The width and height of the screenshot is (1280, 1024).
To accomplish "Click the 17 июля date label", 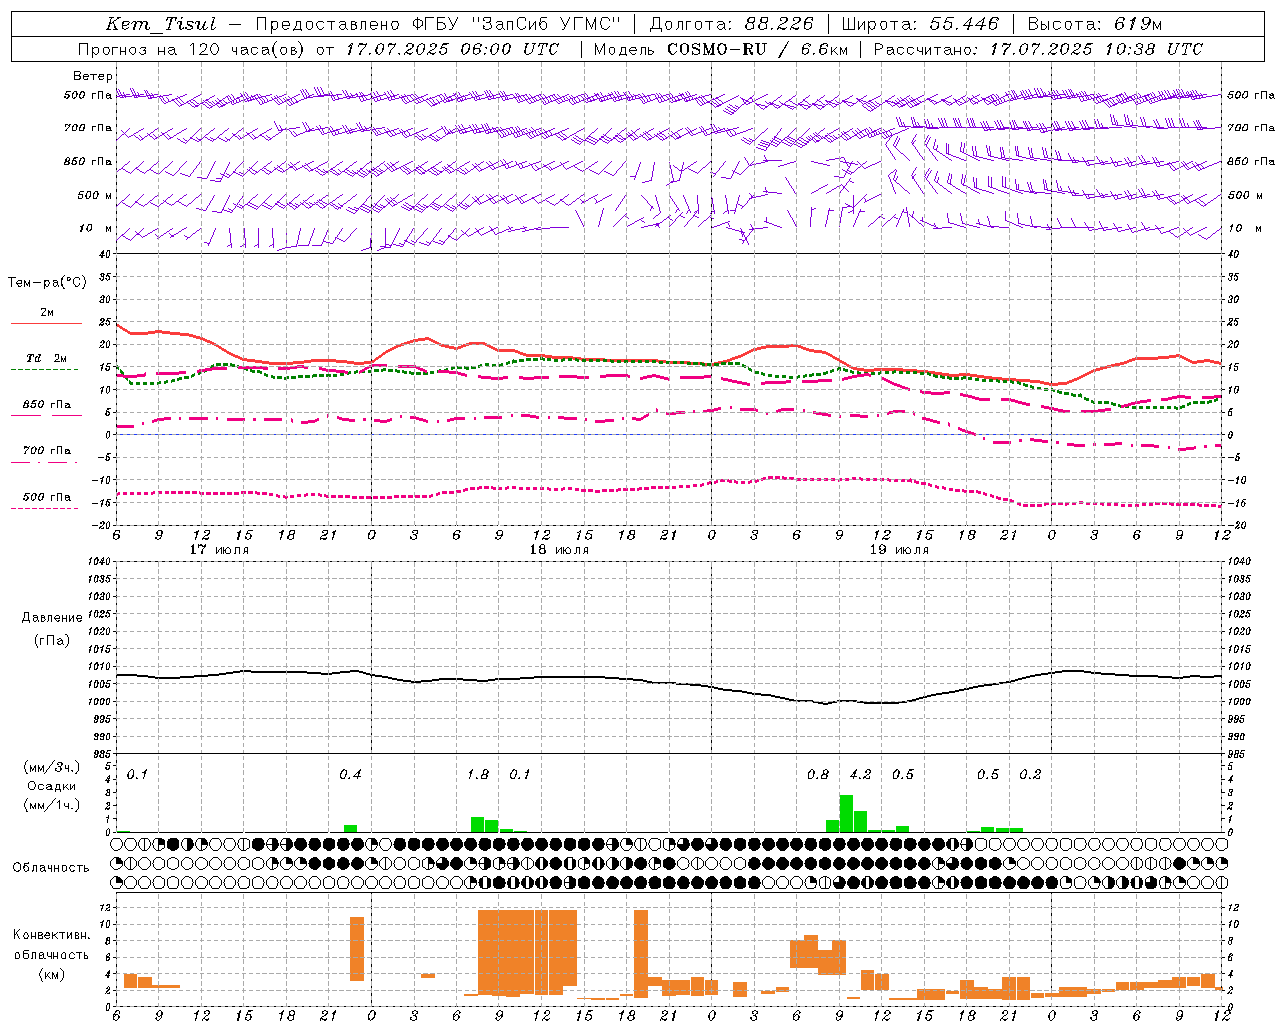I will click(x=219, y=550).
